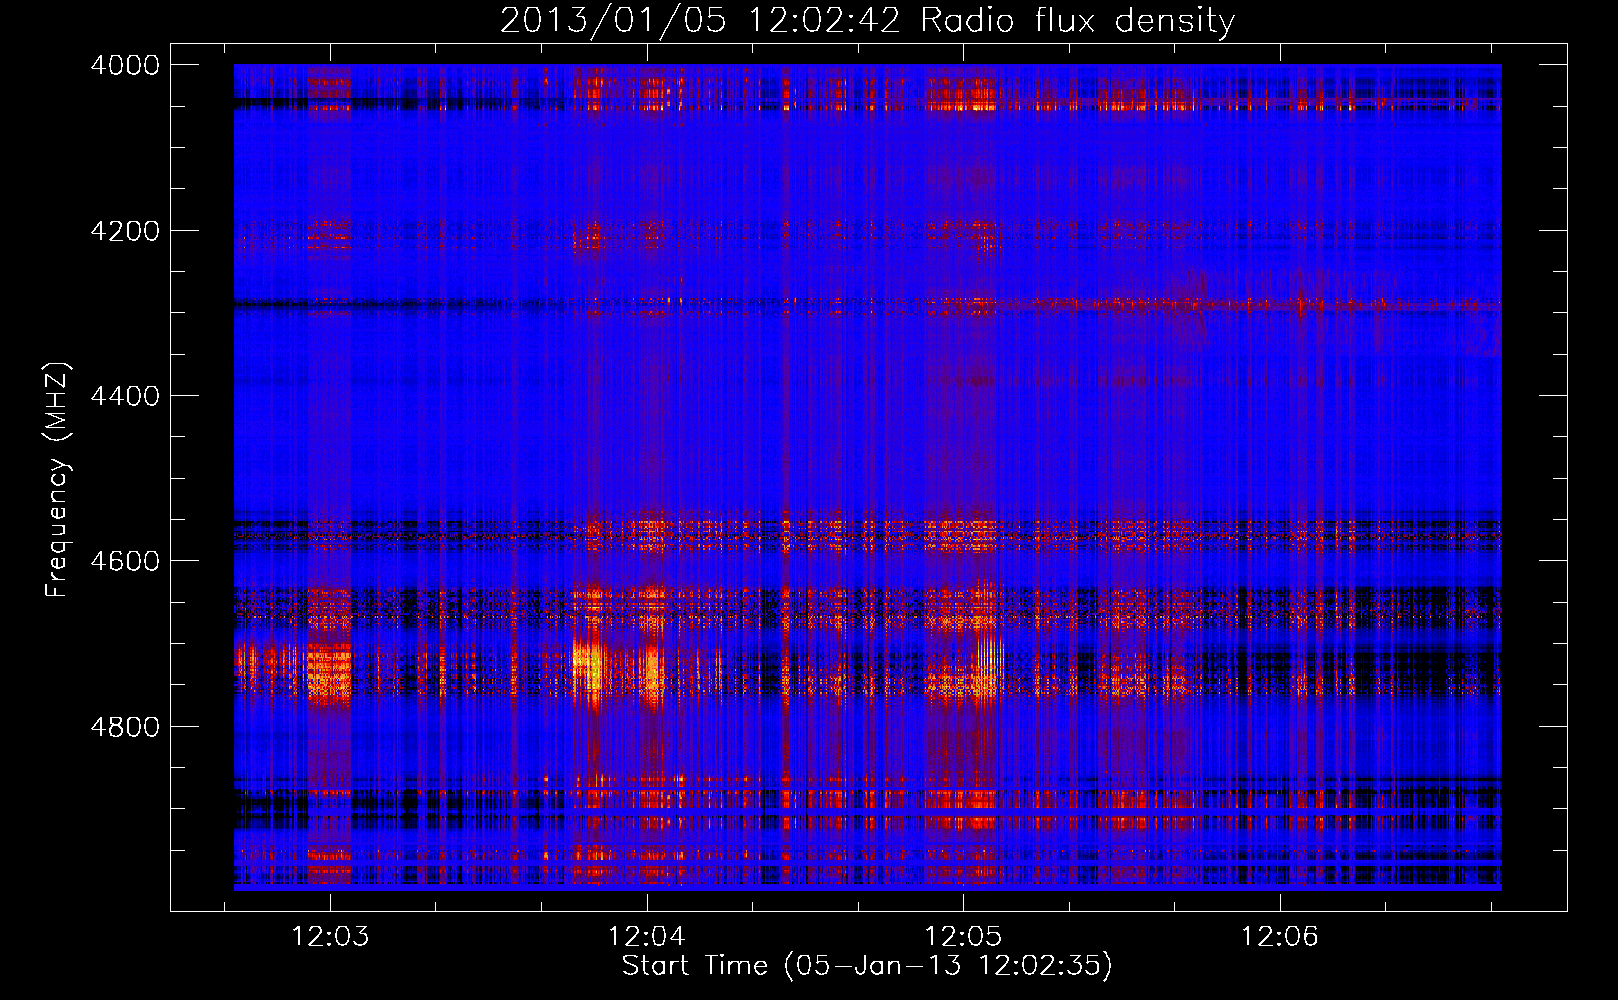Click the 4400 frequency axis label
Viewport: 1618px width, 1000px height.
125,396
